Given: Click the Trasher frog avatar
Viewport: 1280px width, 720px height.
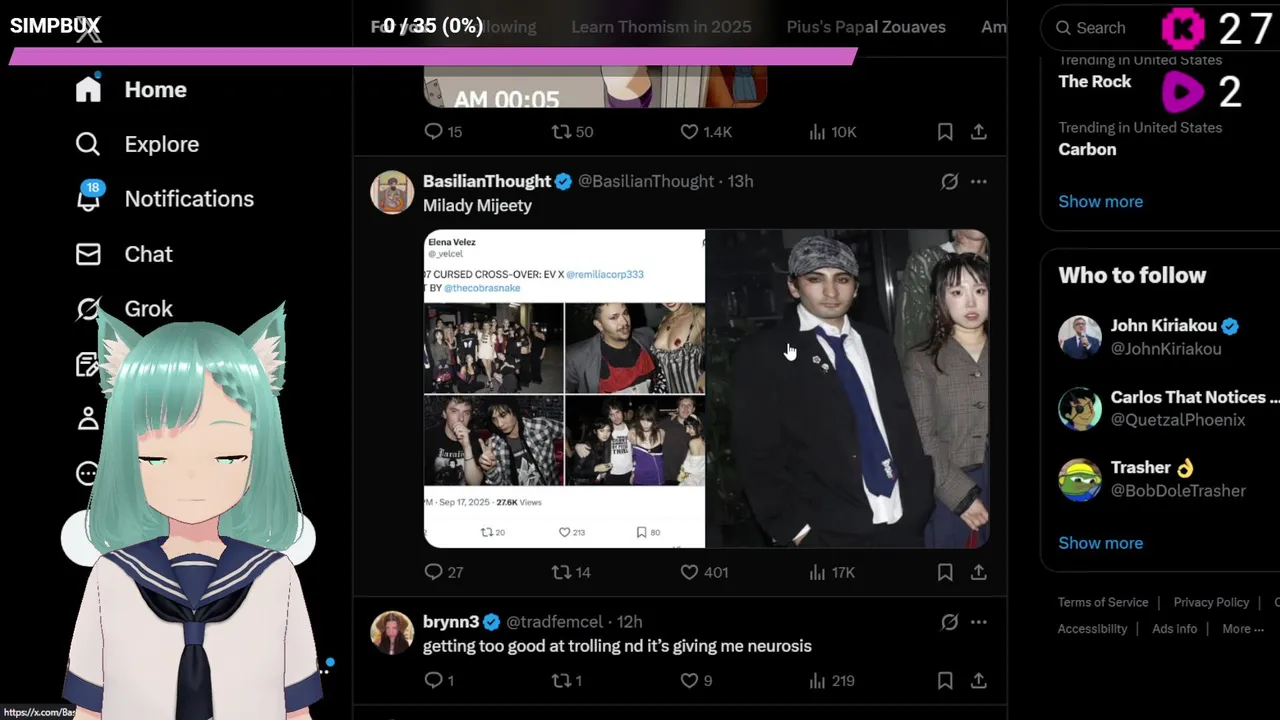Looking at the screenshot, I should [1080, 479].
